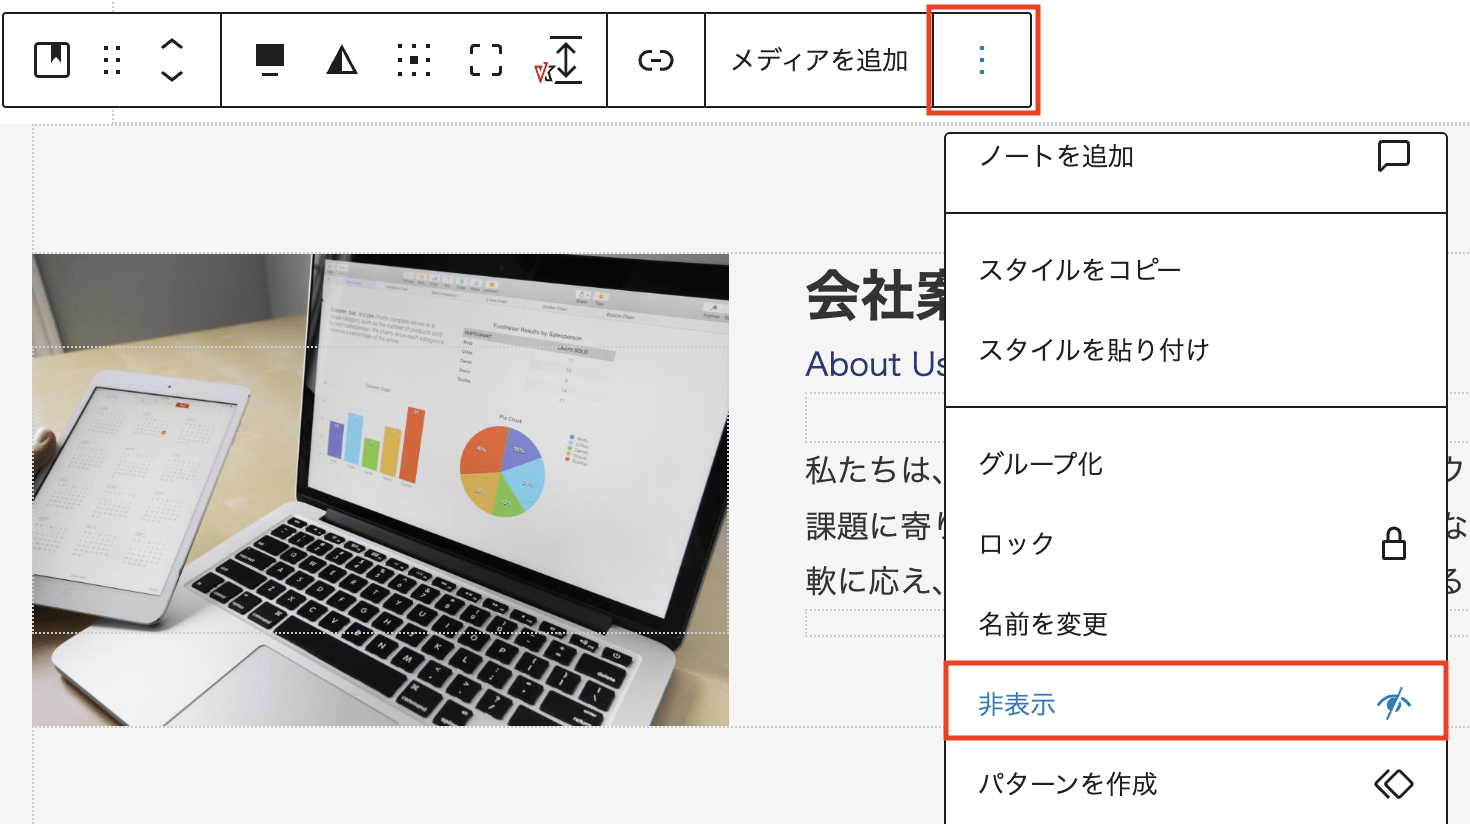Viewport: 1470px width, 824px height.
Task: Click the block drag handle dots
Action: pyautogui.click(x=112, y=60)
